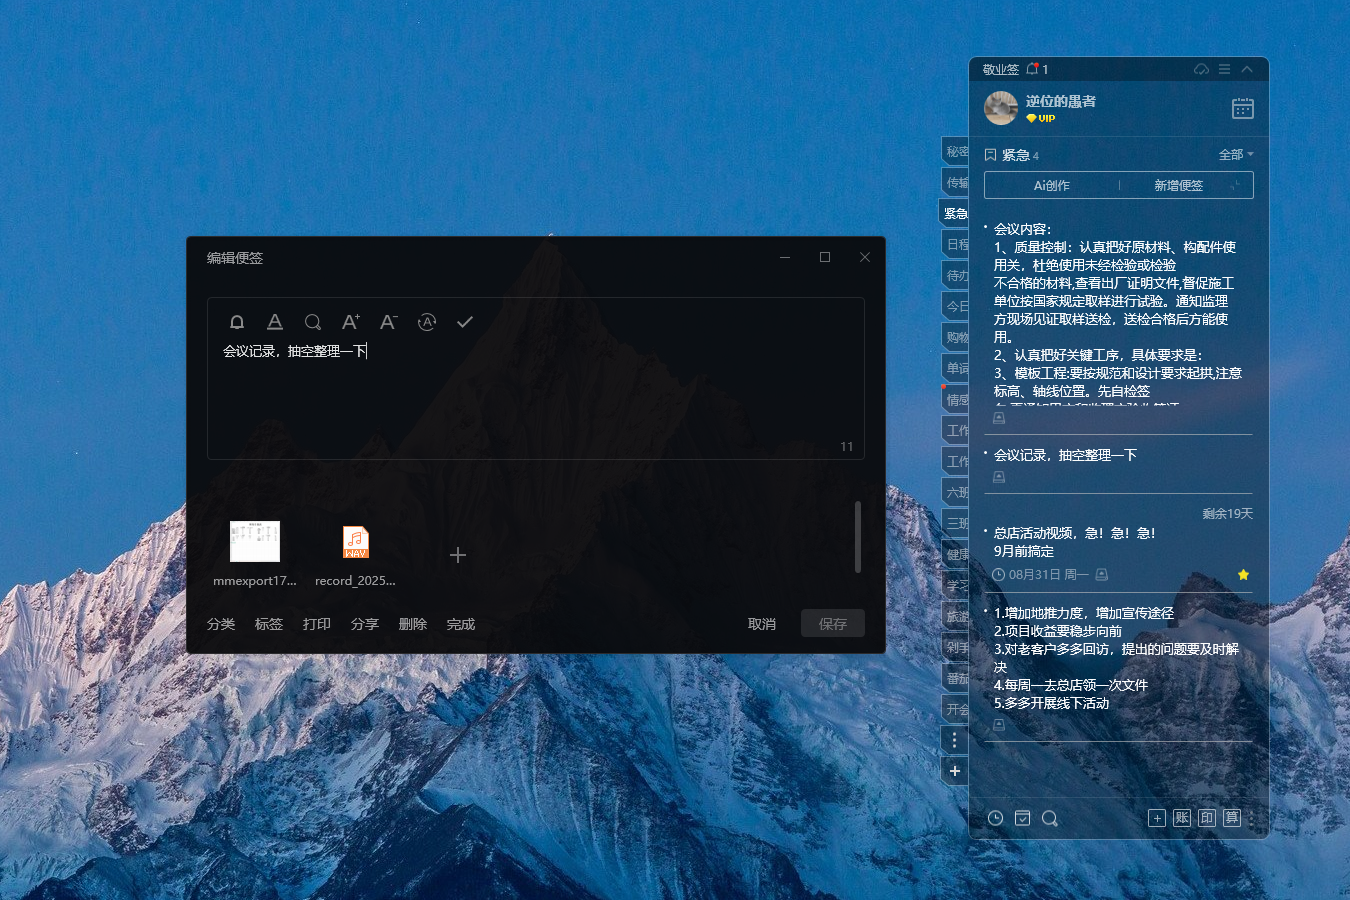Click the cloud sync icon in title bar

point(1202,69)
